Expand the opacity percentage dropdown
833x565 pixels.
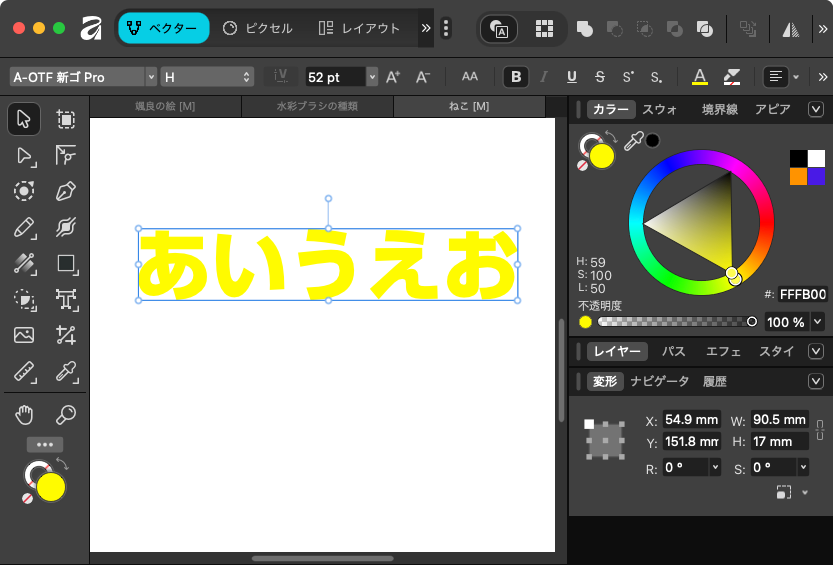pos(818,322)
